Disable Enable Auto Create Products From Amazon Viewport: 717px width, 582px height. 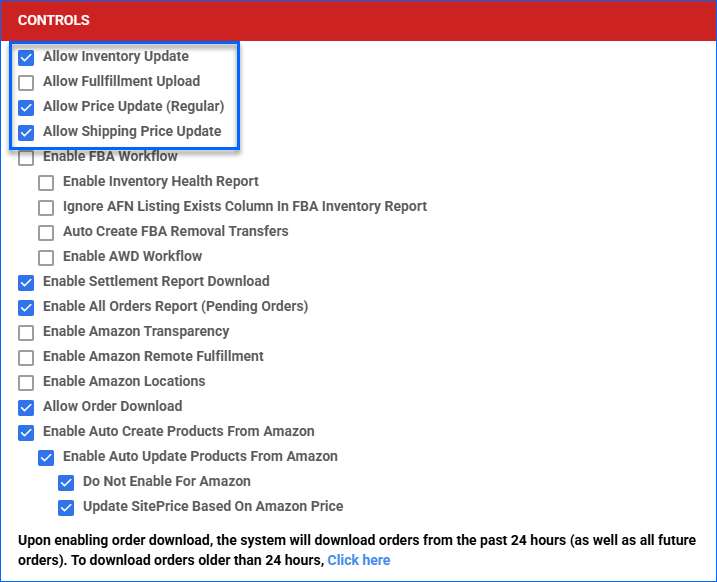coord(26,432)
